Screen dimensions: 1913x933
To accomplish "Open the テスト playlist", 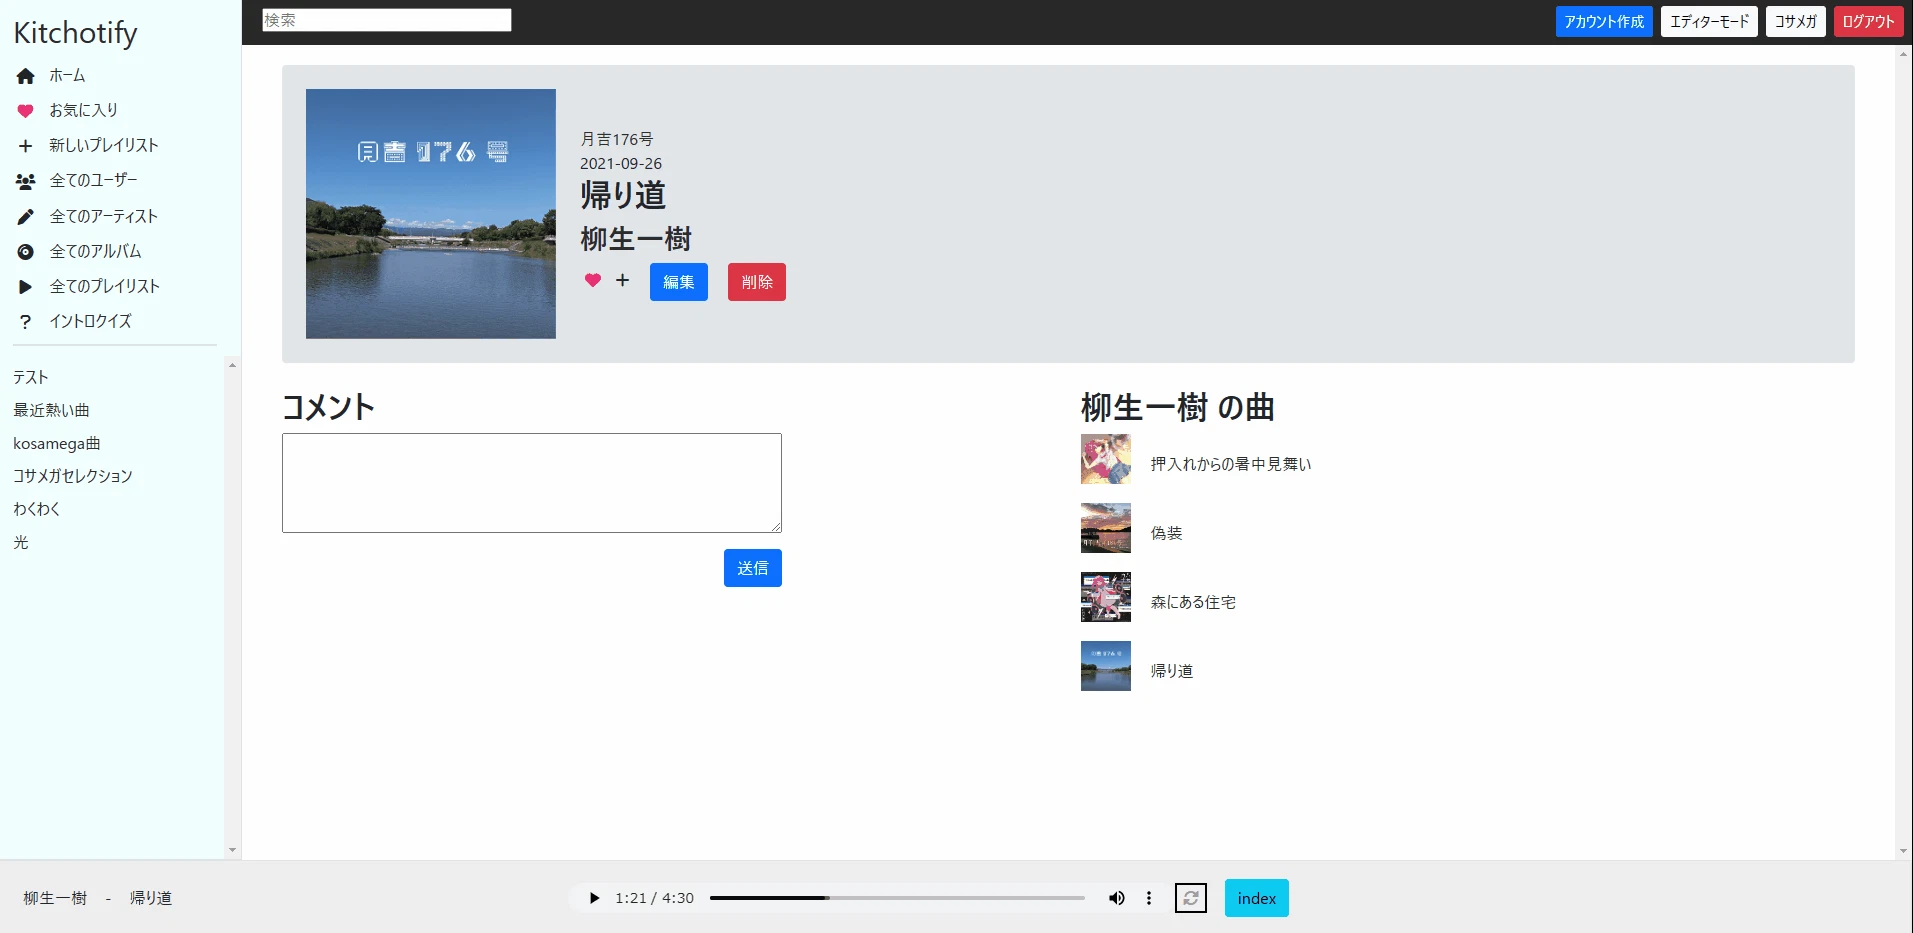I will (x=31, y=377).
